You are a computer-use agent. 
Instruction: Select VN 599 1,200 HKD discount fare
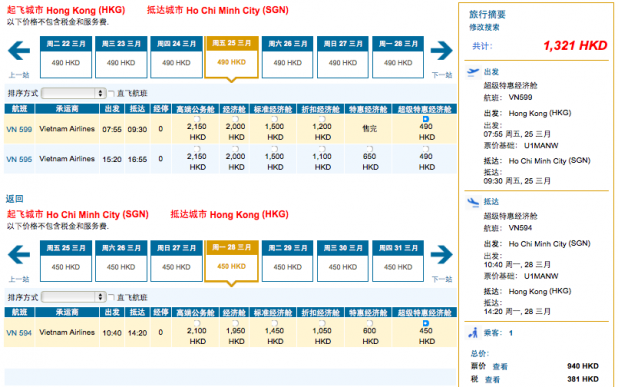click(322, 119)
